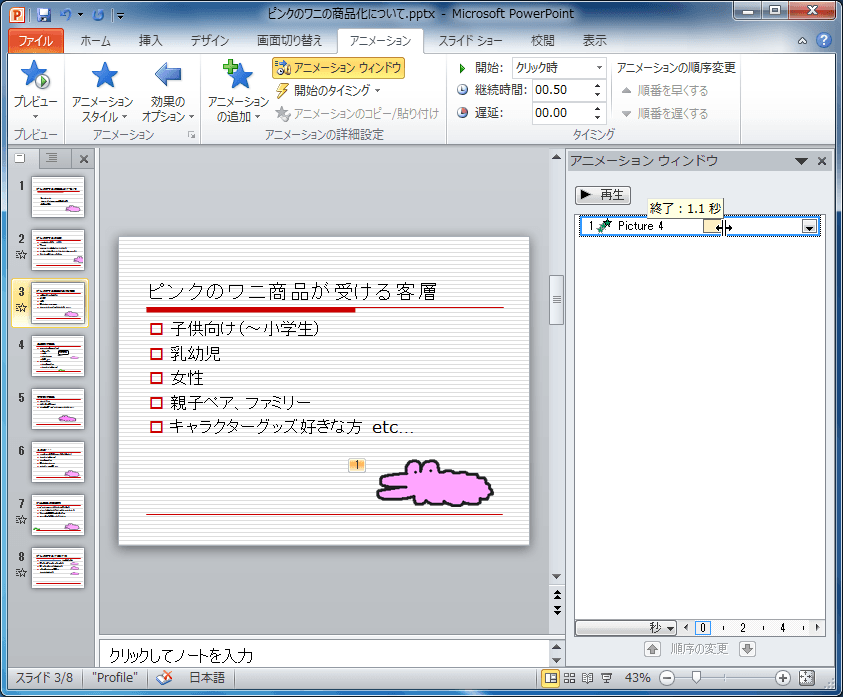The height and width of the screenshot is (697, 843).
Task: Switch to the スライド ショー ribbon tab
Action: point(470,41)
